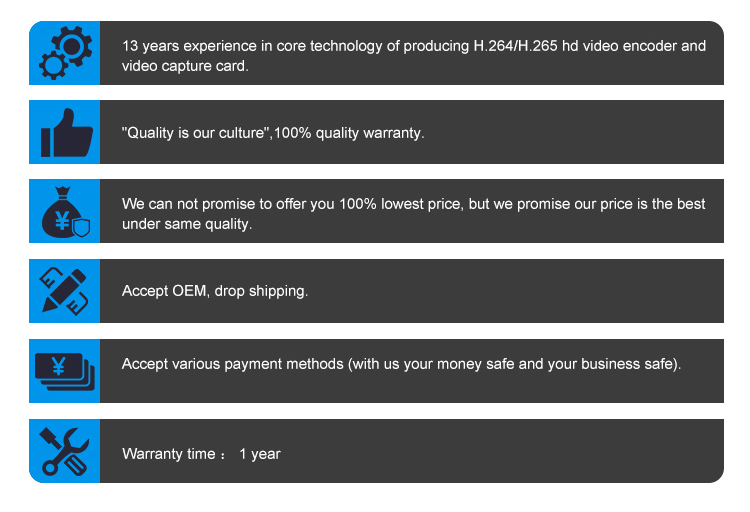Viewport: 750px width, 512px height.
Task: Click the pencil and ruler icon
Action: 64,290
